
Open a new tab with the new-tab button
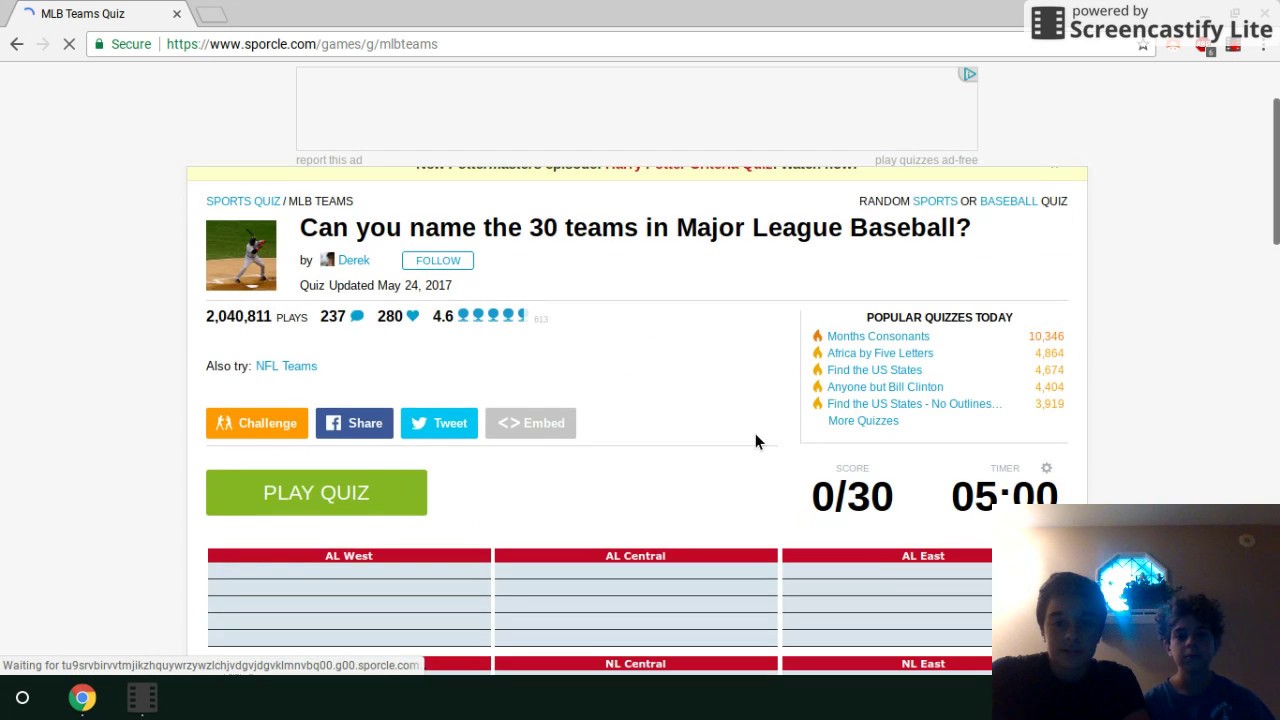click(x=211, y=14)
